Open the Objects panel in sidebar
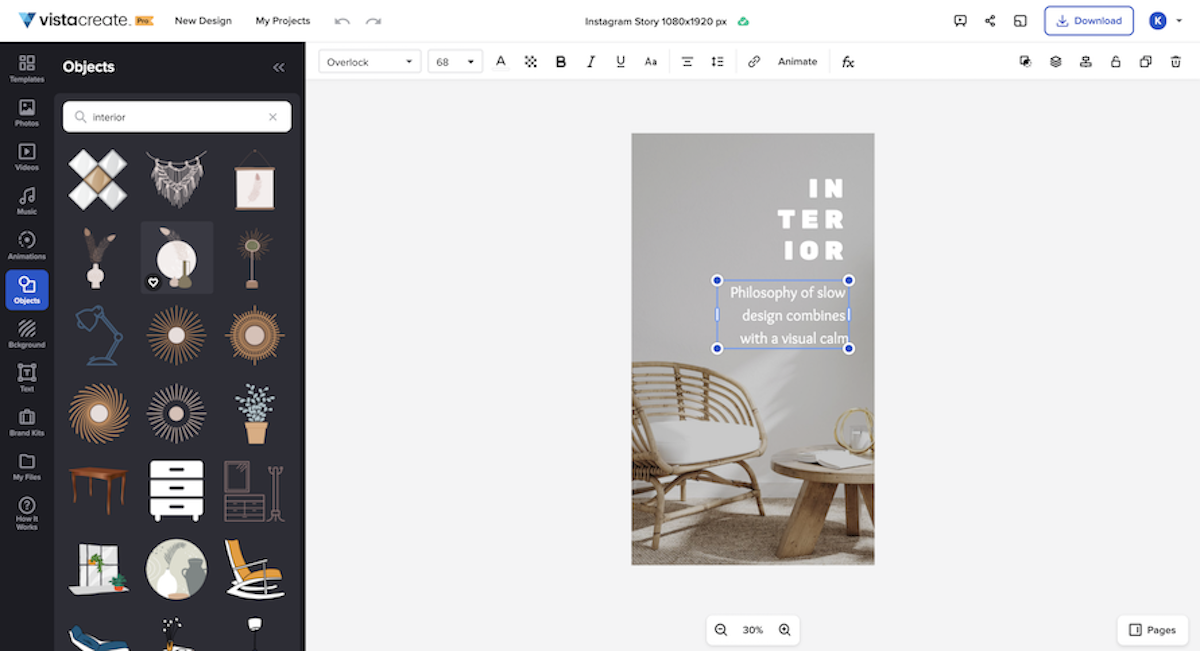 pos(27,290)
